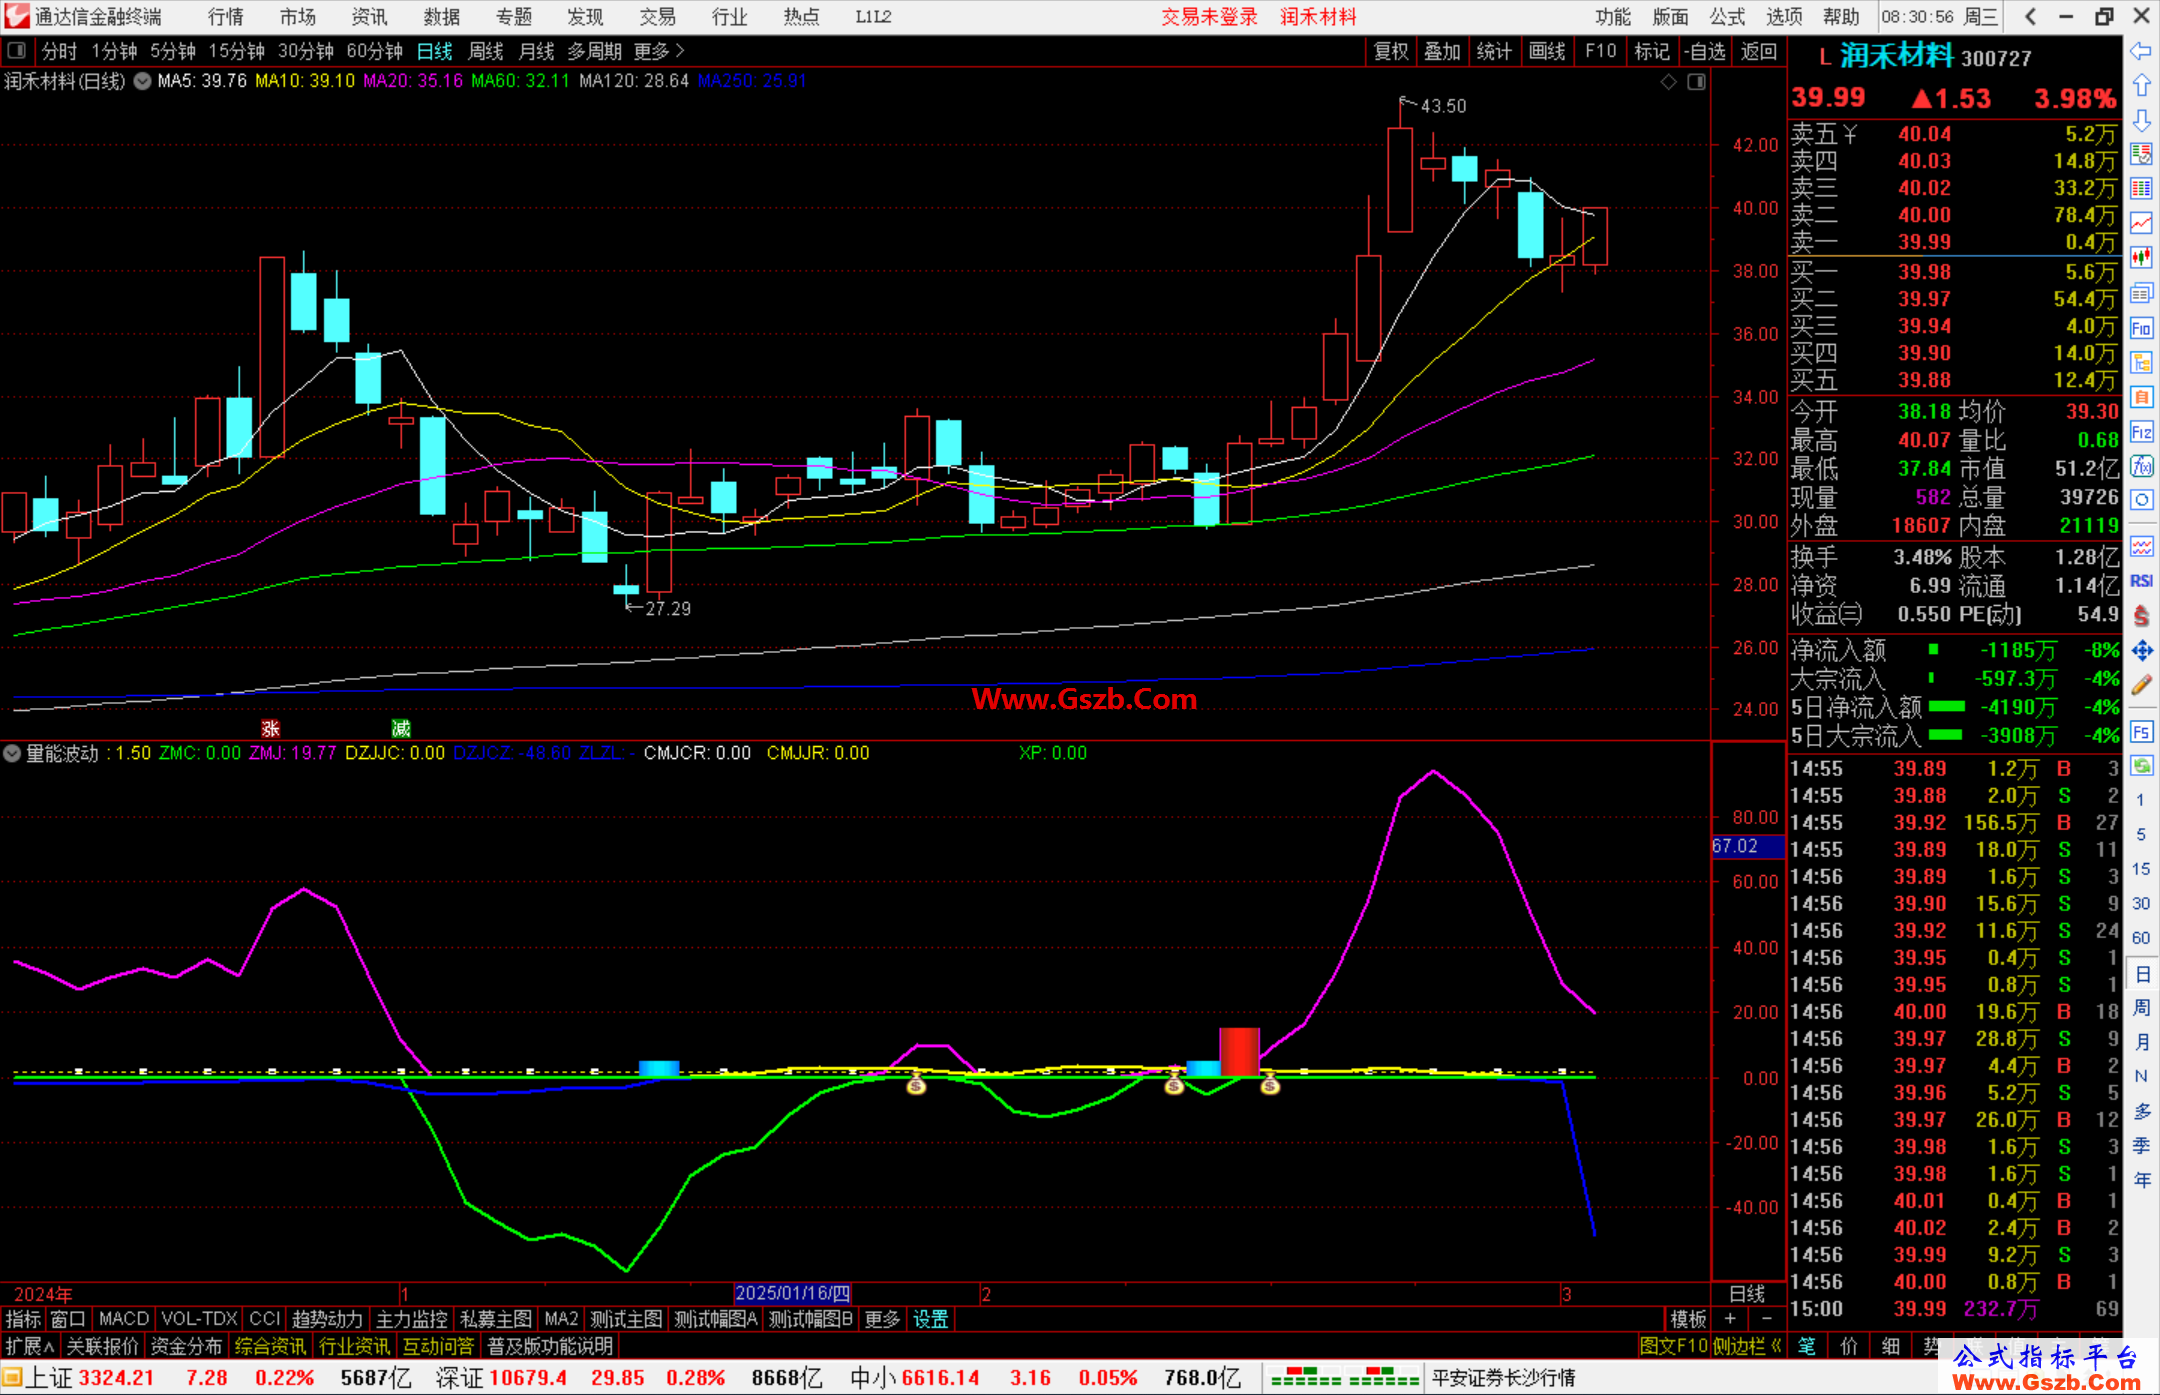Click the diamond icon above the chart
The image size is (2160, 1395).
1668,82
